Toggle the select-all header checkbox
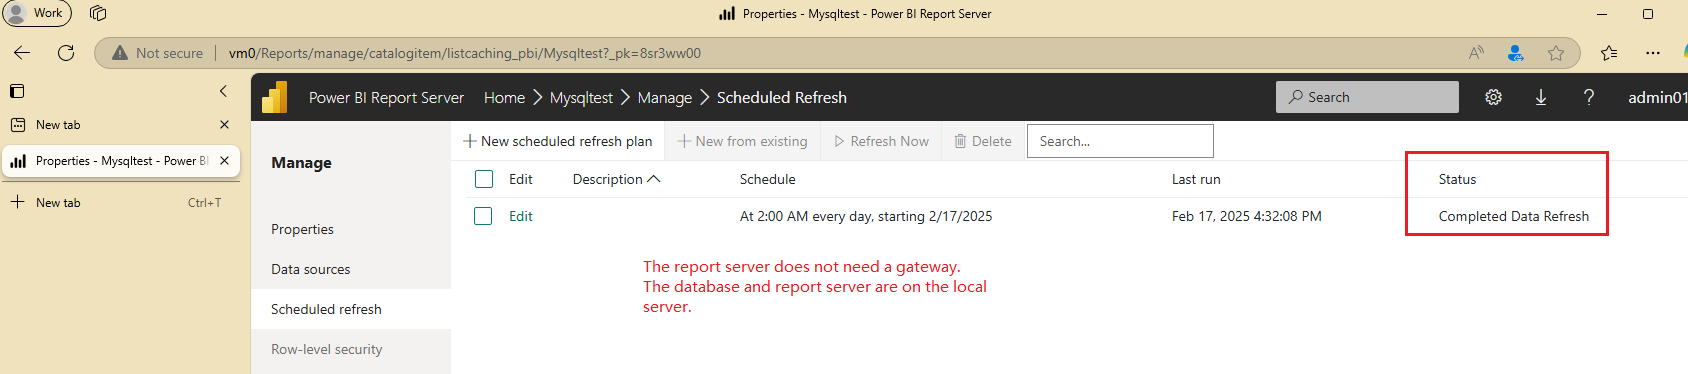This screenshot has height=374, width=1688. point(484,179)
